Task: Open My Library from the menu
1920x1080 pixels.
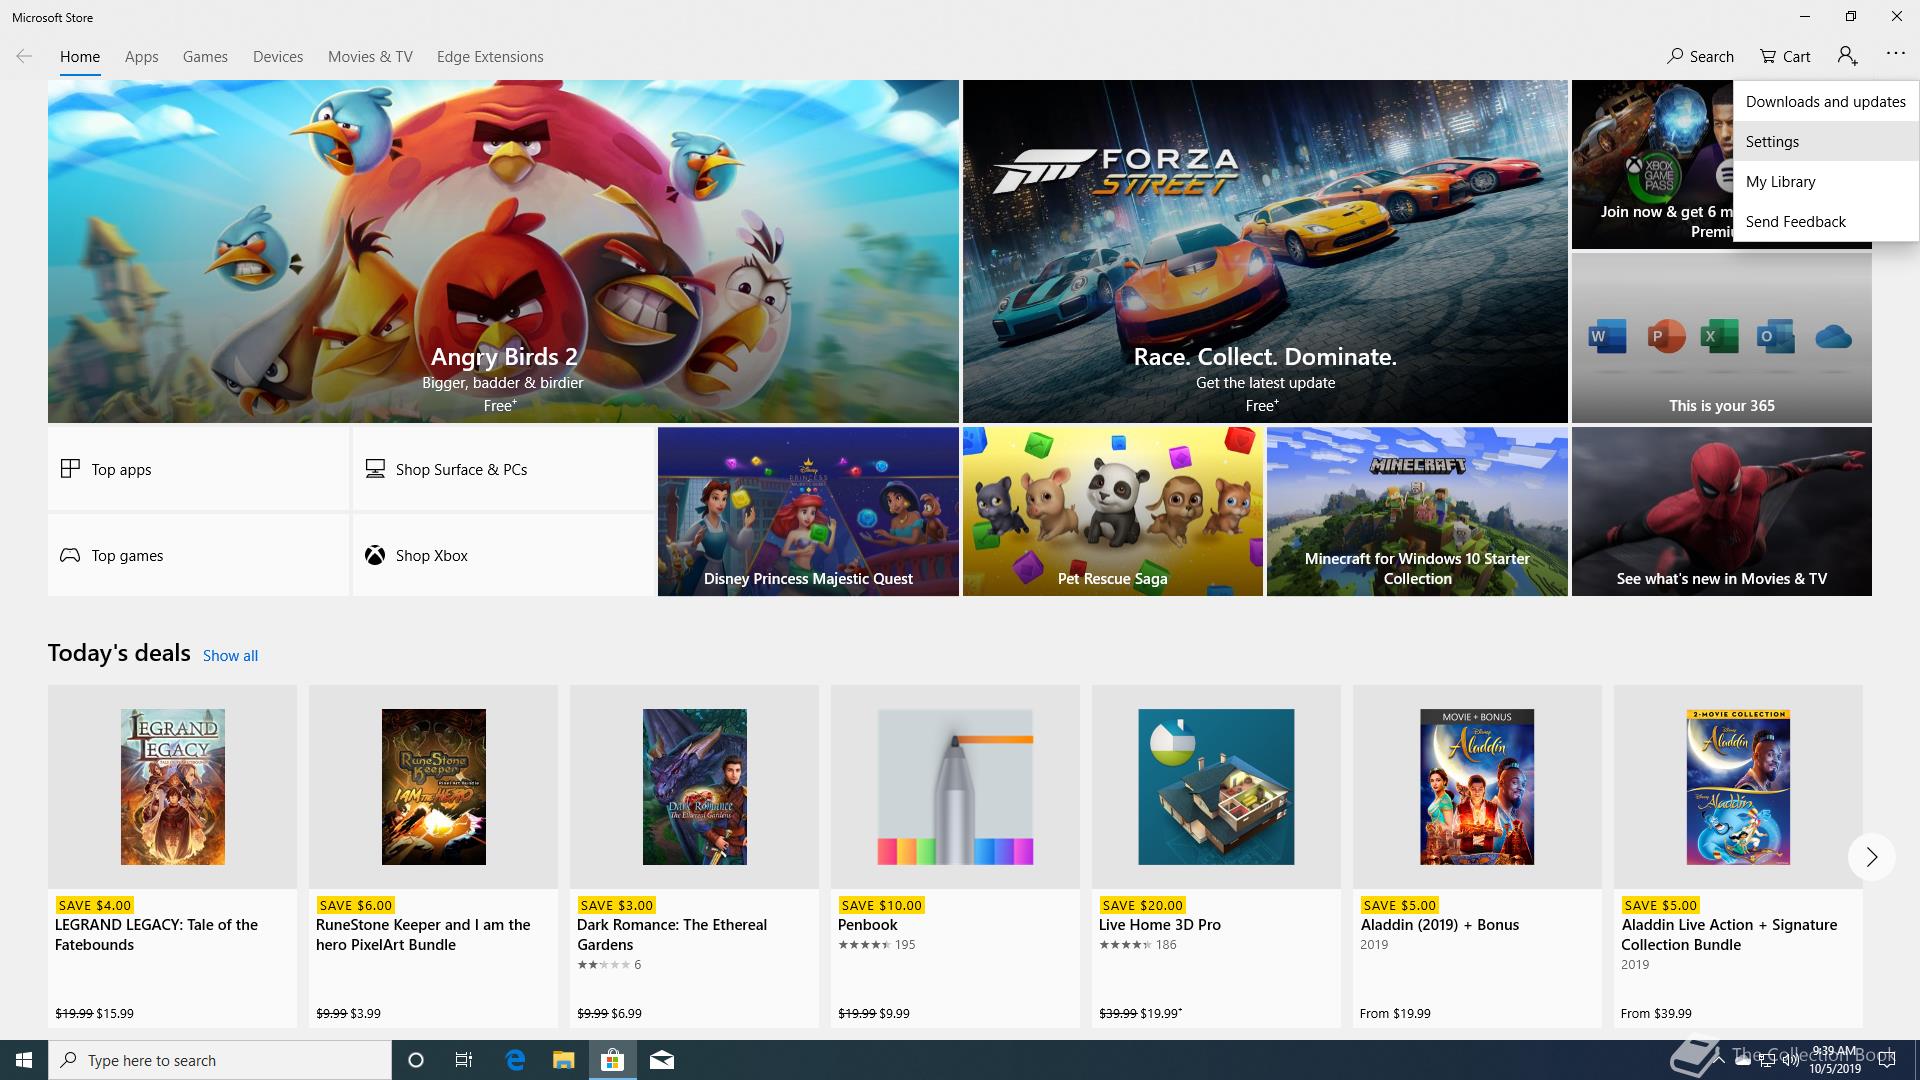Action: click(x=1826, y=181)
